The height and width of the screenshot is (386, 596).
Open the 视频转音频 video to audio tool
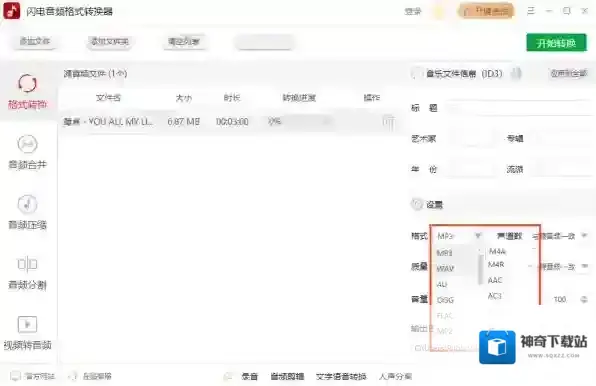click(x=27, y=333)
